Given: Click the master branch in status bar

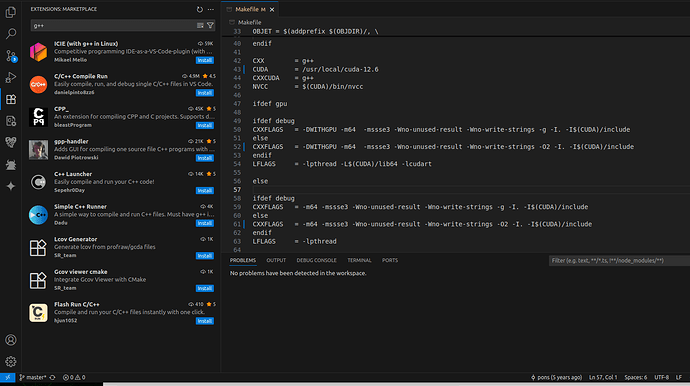Looking at the screenshot, I should coord(33,377).
